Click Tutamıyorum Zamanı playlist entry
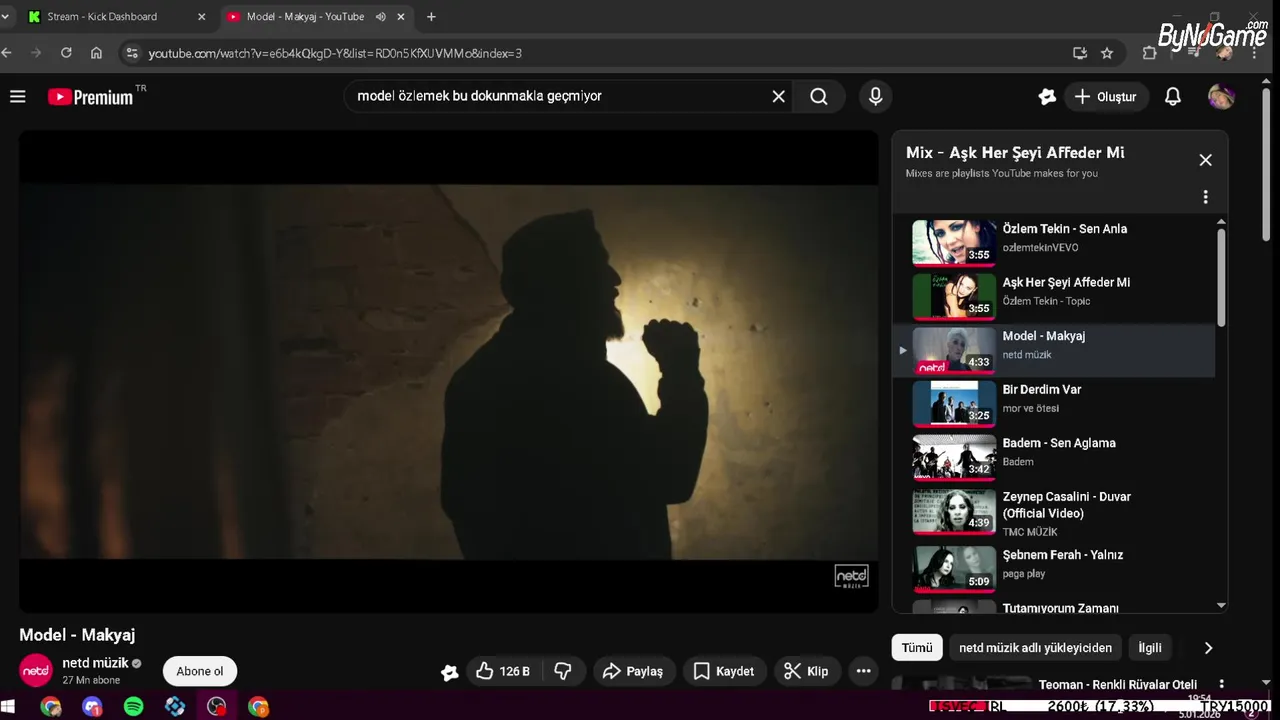 pos(1053,606)
